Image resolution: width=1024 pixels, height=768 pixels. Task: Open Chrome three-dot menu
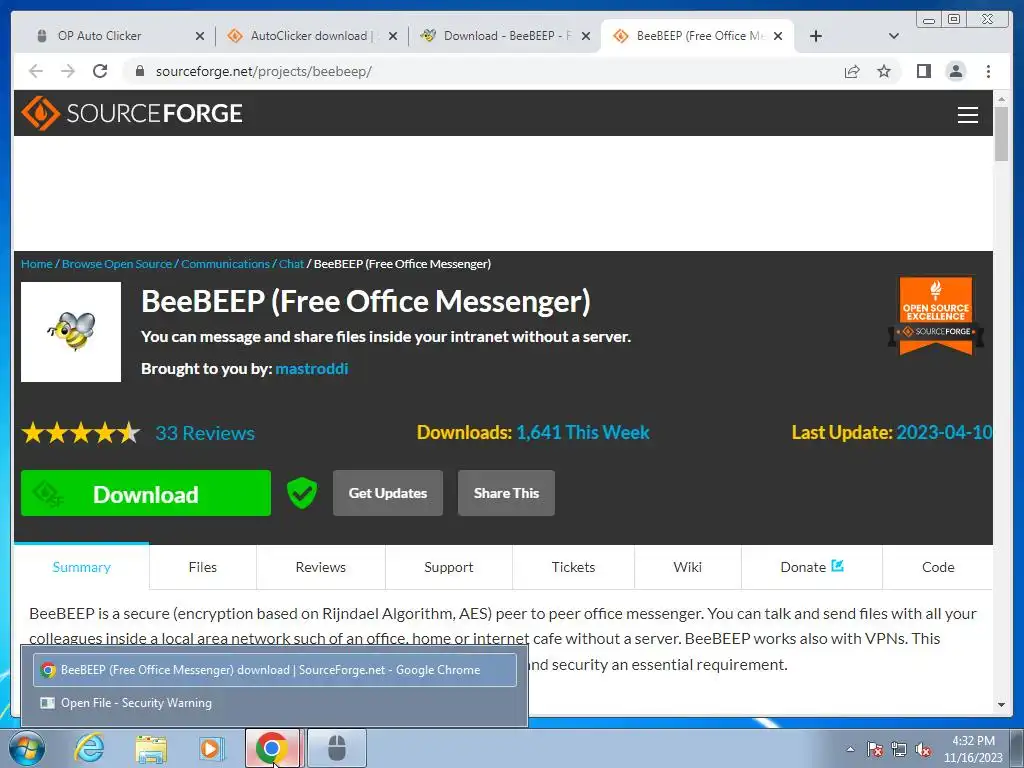pos(988,71)
